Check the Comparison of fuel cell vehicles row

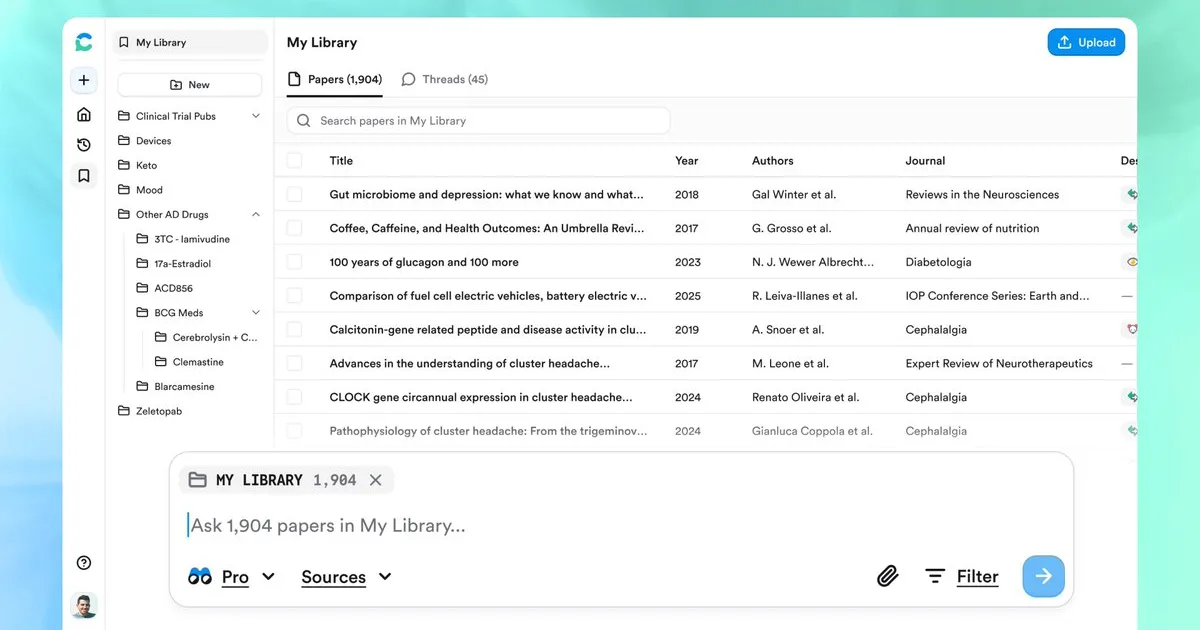click(x=294, y=296)
